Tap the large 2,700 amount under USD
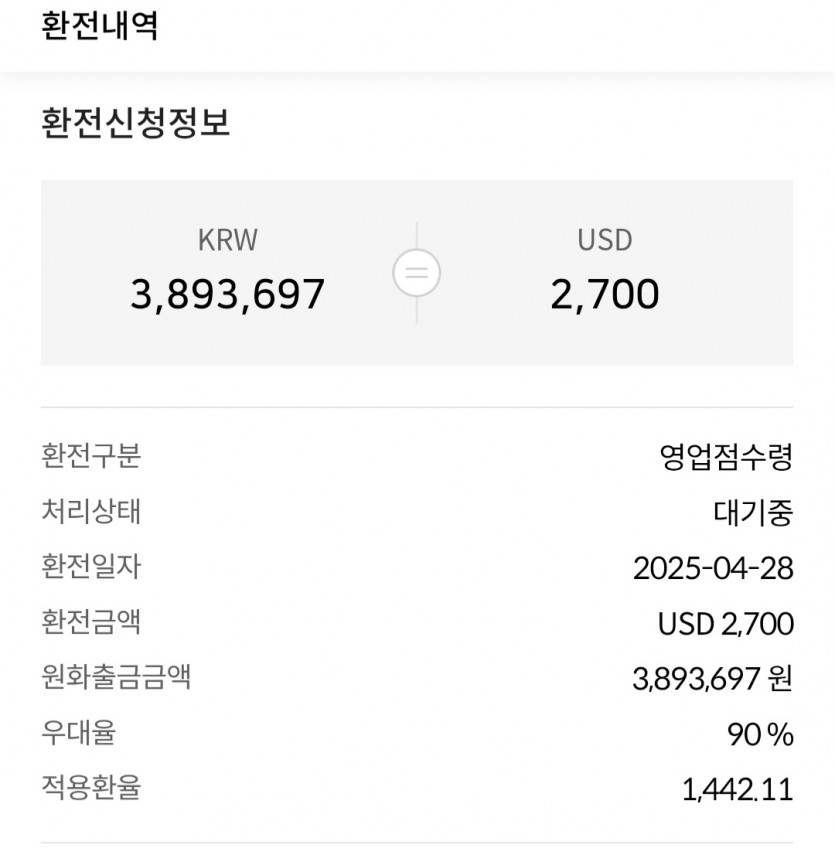Image resolution: width=835 pixels, height=848 pixels. click(604, 294)
